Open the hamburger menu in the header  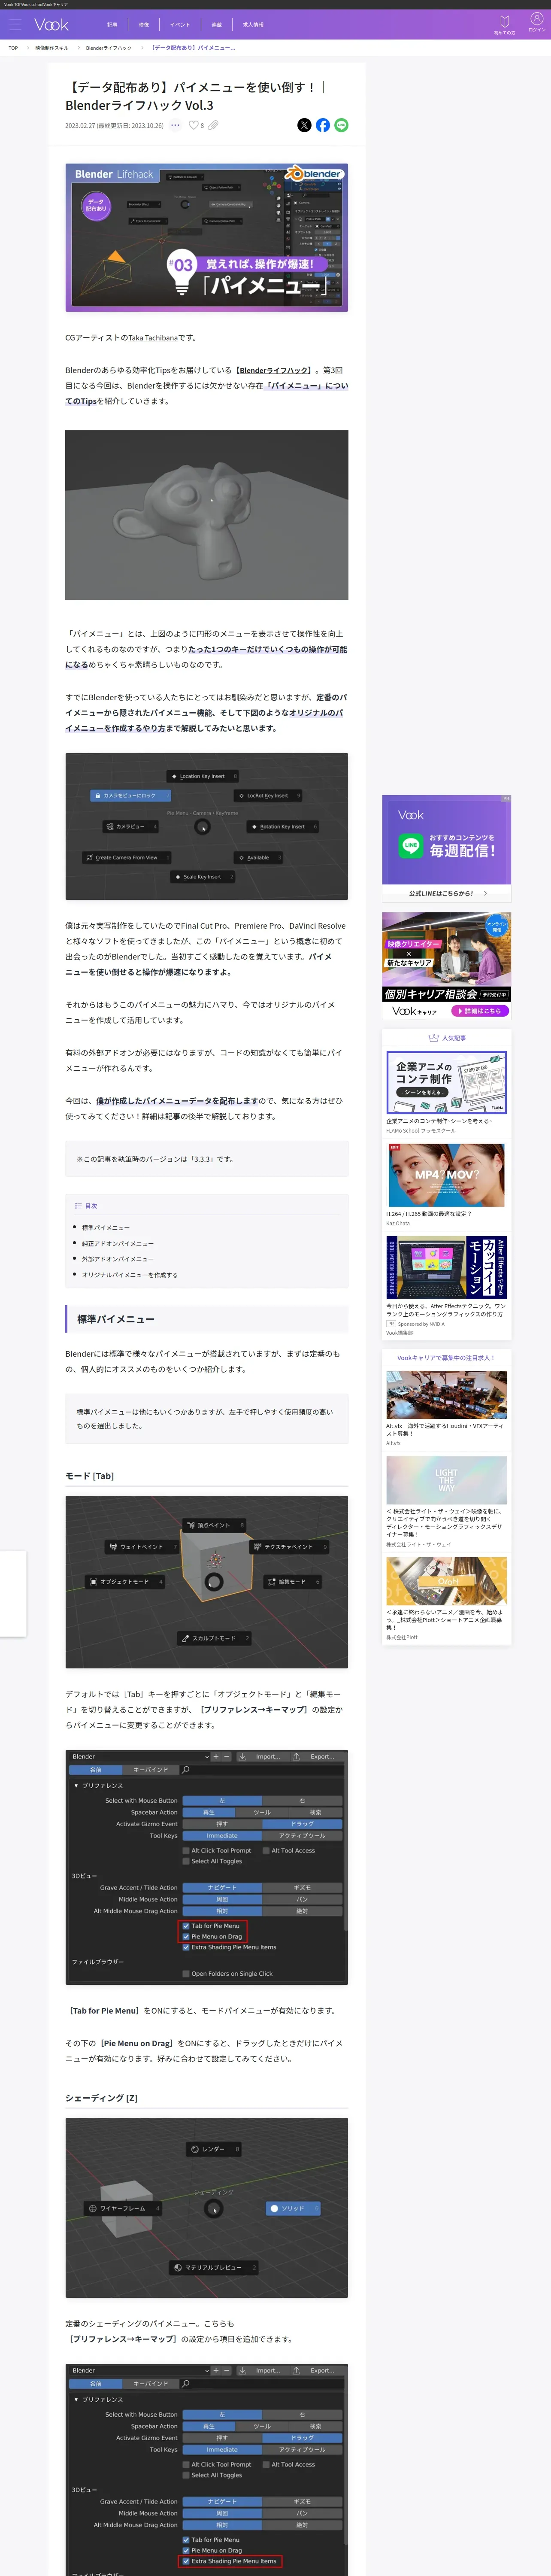point(15,24)
